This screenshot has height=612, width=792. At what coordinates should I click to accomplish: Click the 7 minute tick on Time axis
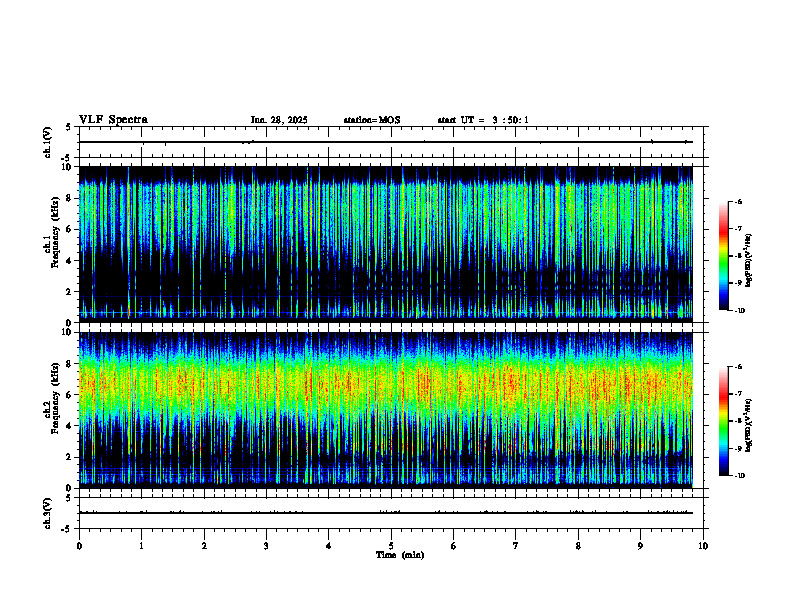pyautogui.click(x=516, y=546)
